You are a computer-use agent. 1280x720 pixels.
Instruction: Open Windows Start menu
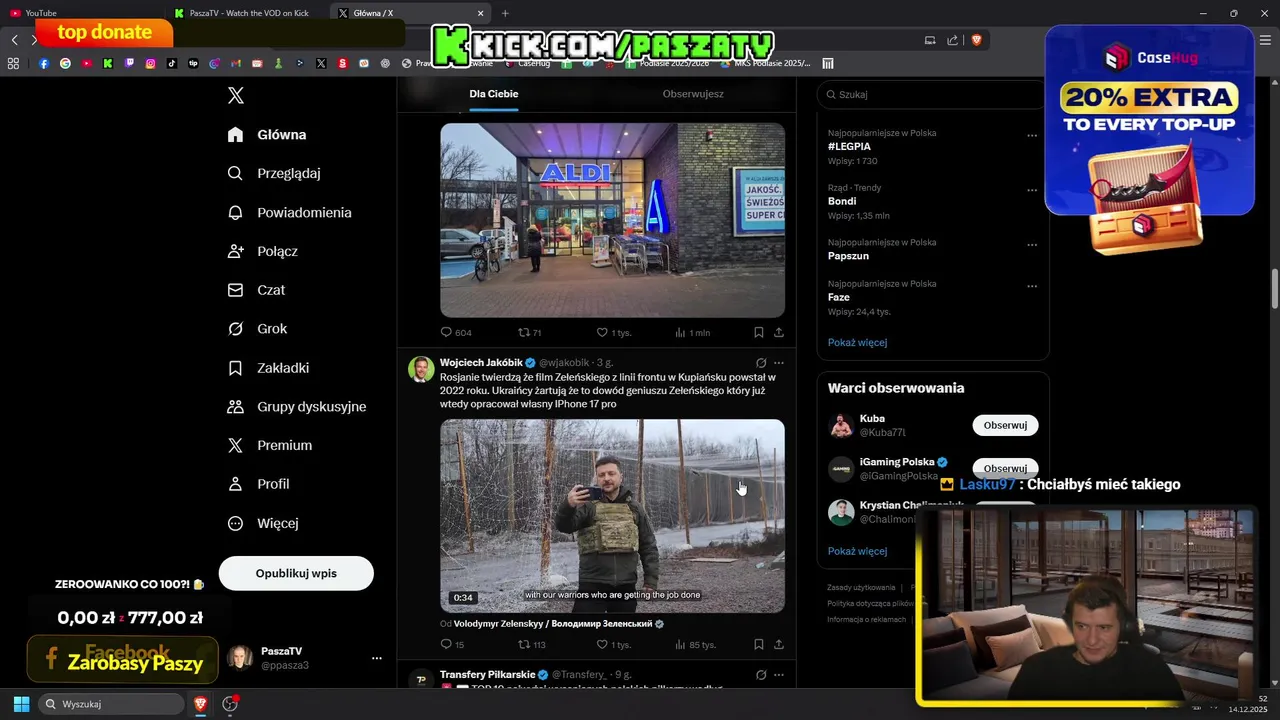[x=21, y=704]
